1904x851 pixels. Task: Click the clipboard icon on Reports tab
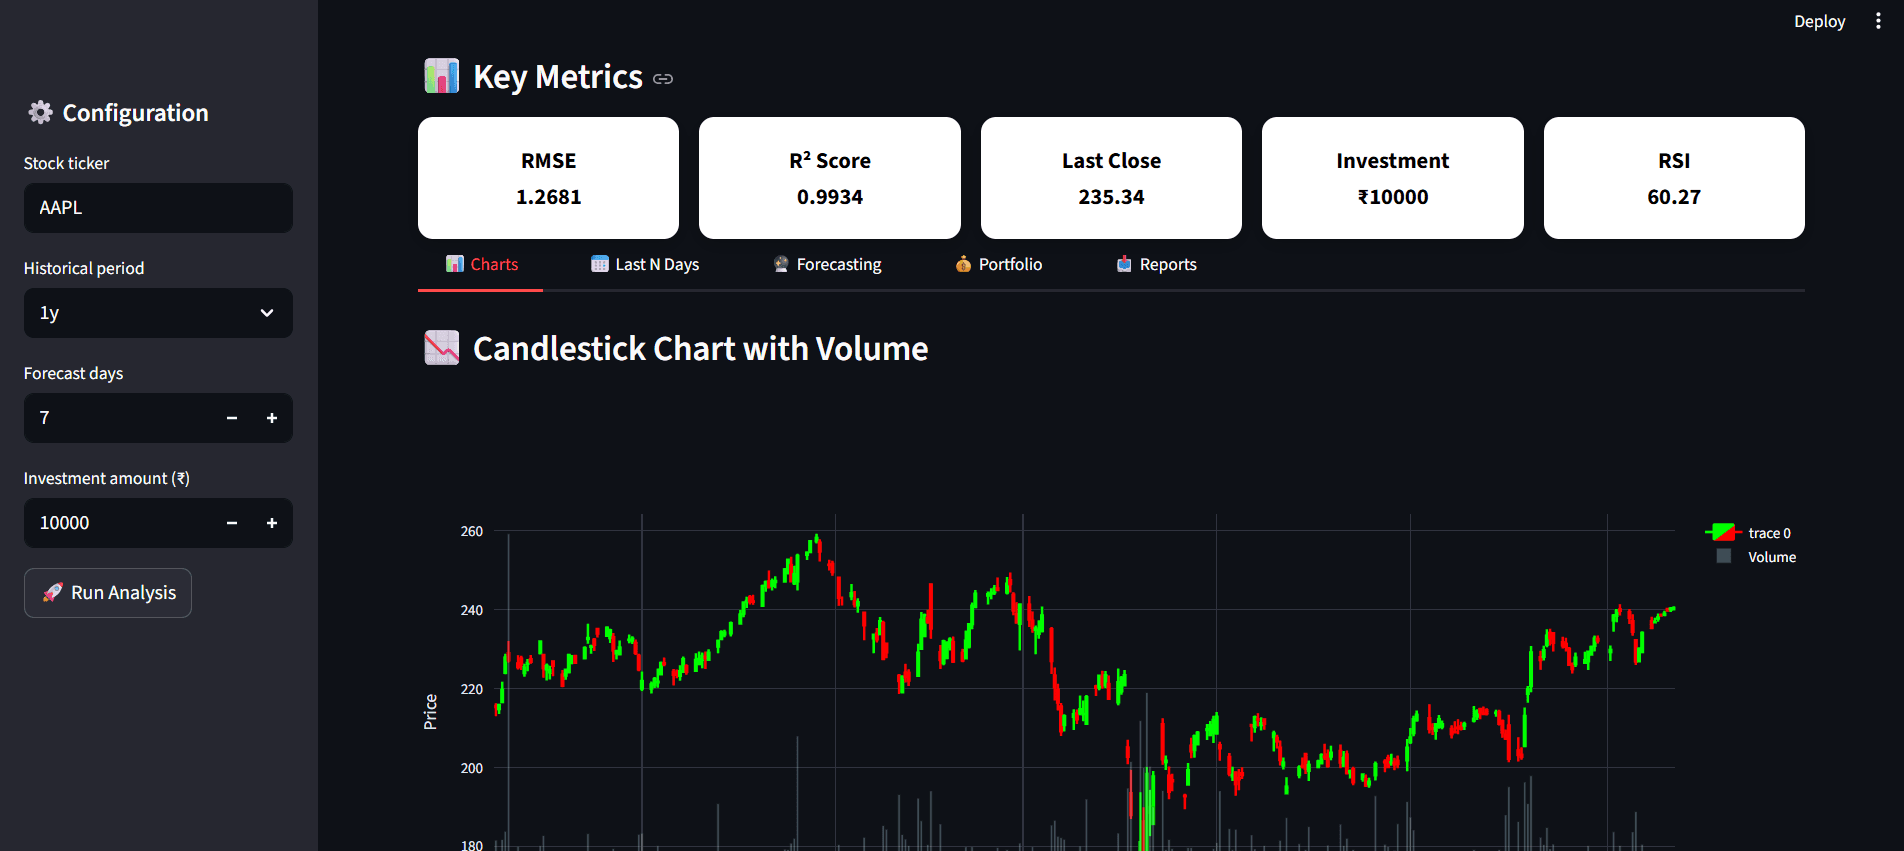[1124, 263]
